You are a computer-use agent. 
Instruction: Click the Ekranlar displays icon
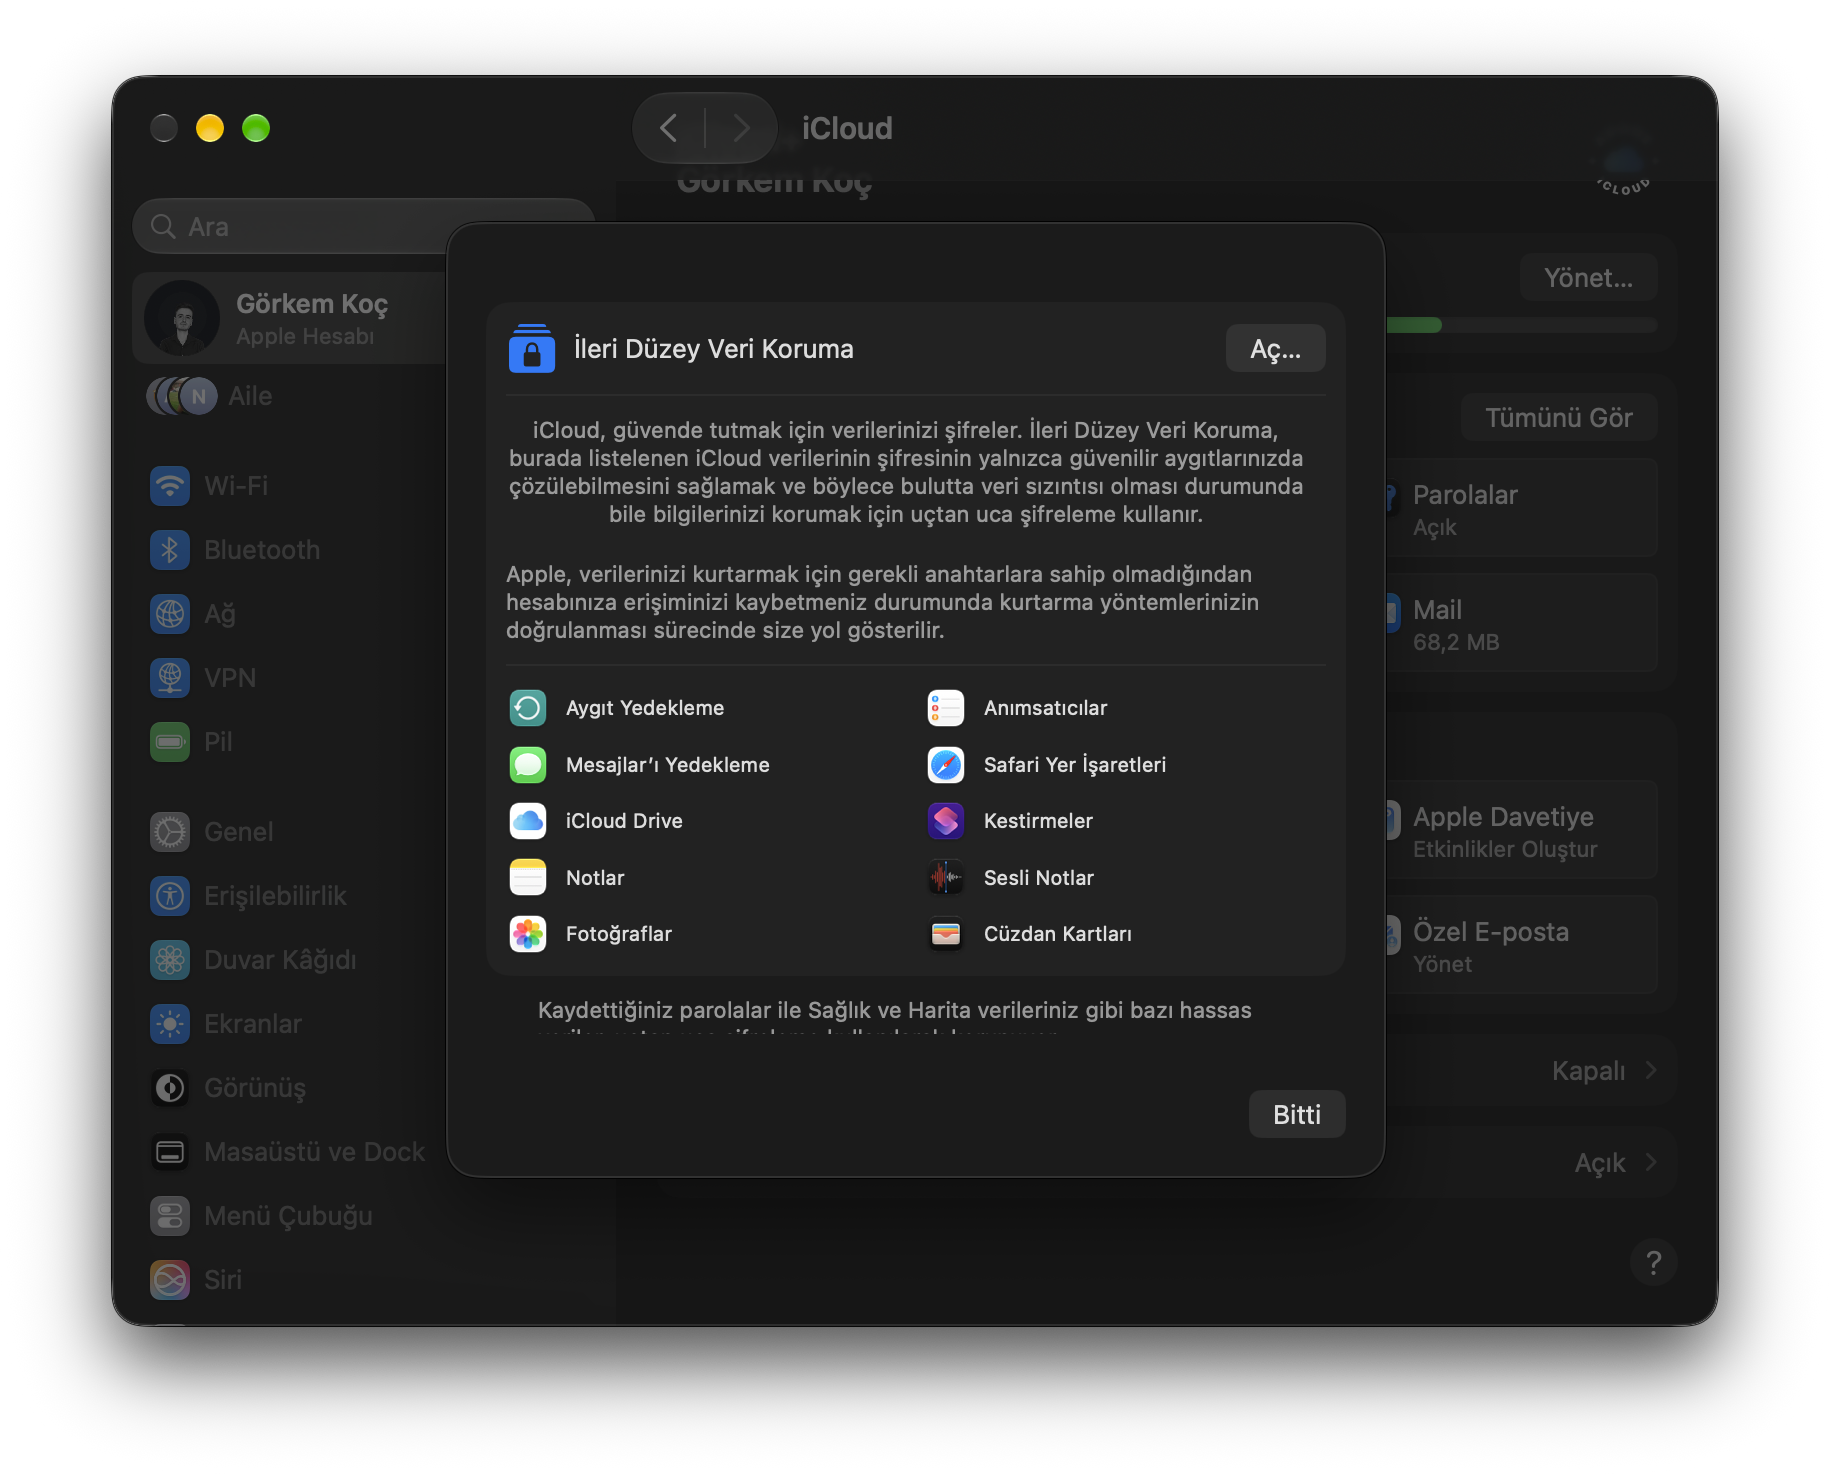170,1024
